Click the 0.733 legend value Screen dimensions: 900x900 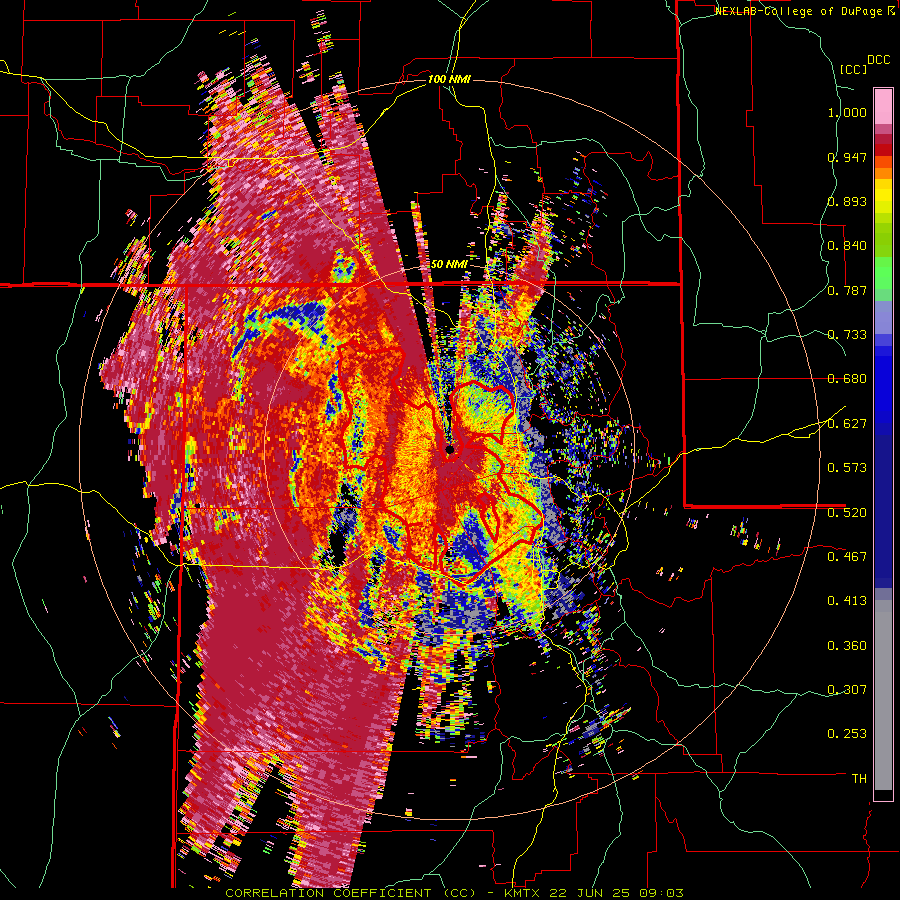point(847,335)
